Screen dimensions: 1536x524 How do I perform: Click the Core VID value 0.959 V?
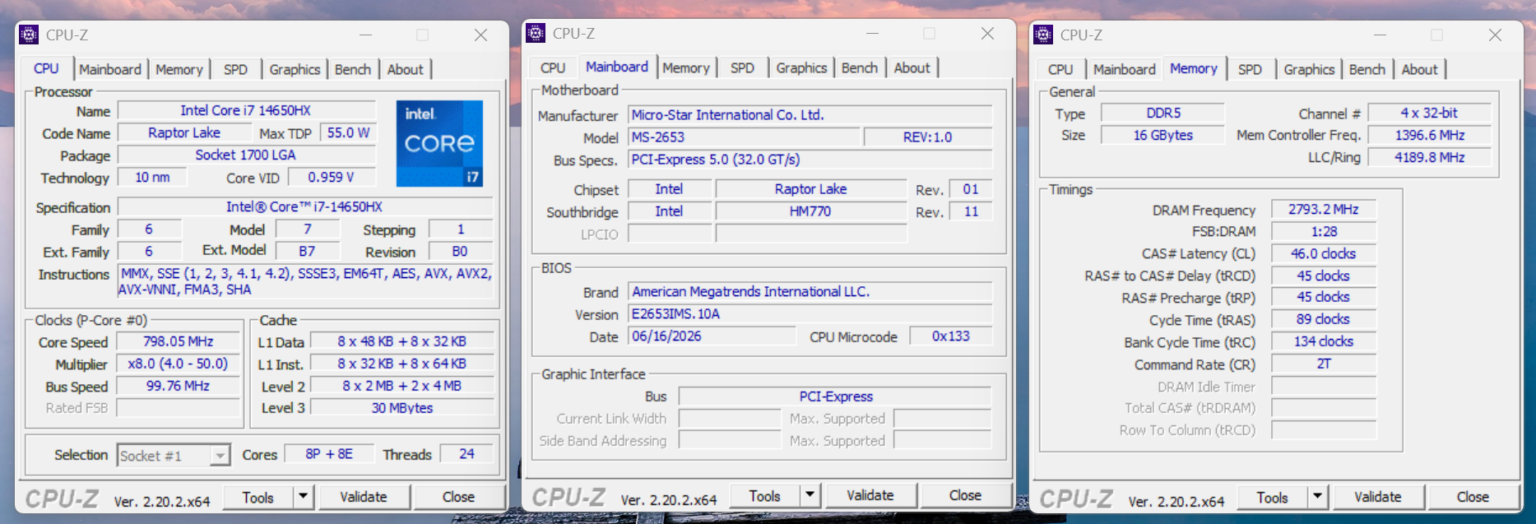point(331,177)
